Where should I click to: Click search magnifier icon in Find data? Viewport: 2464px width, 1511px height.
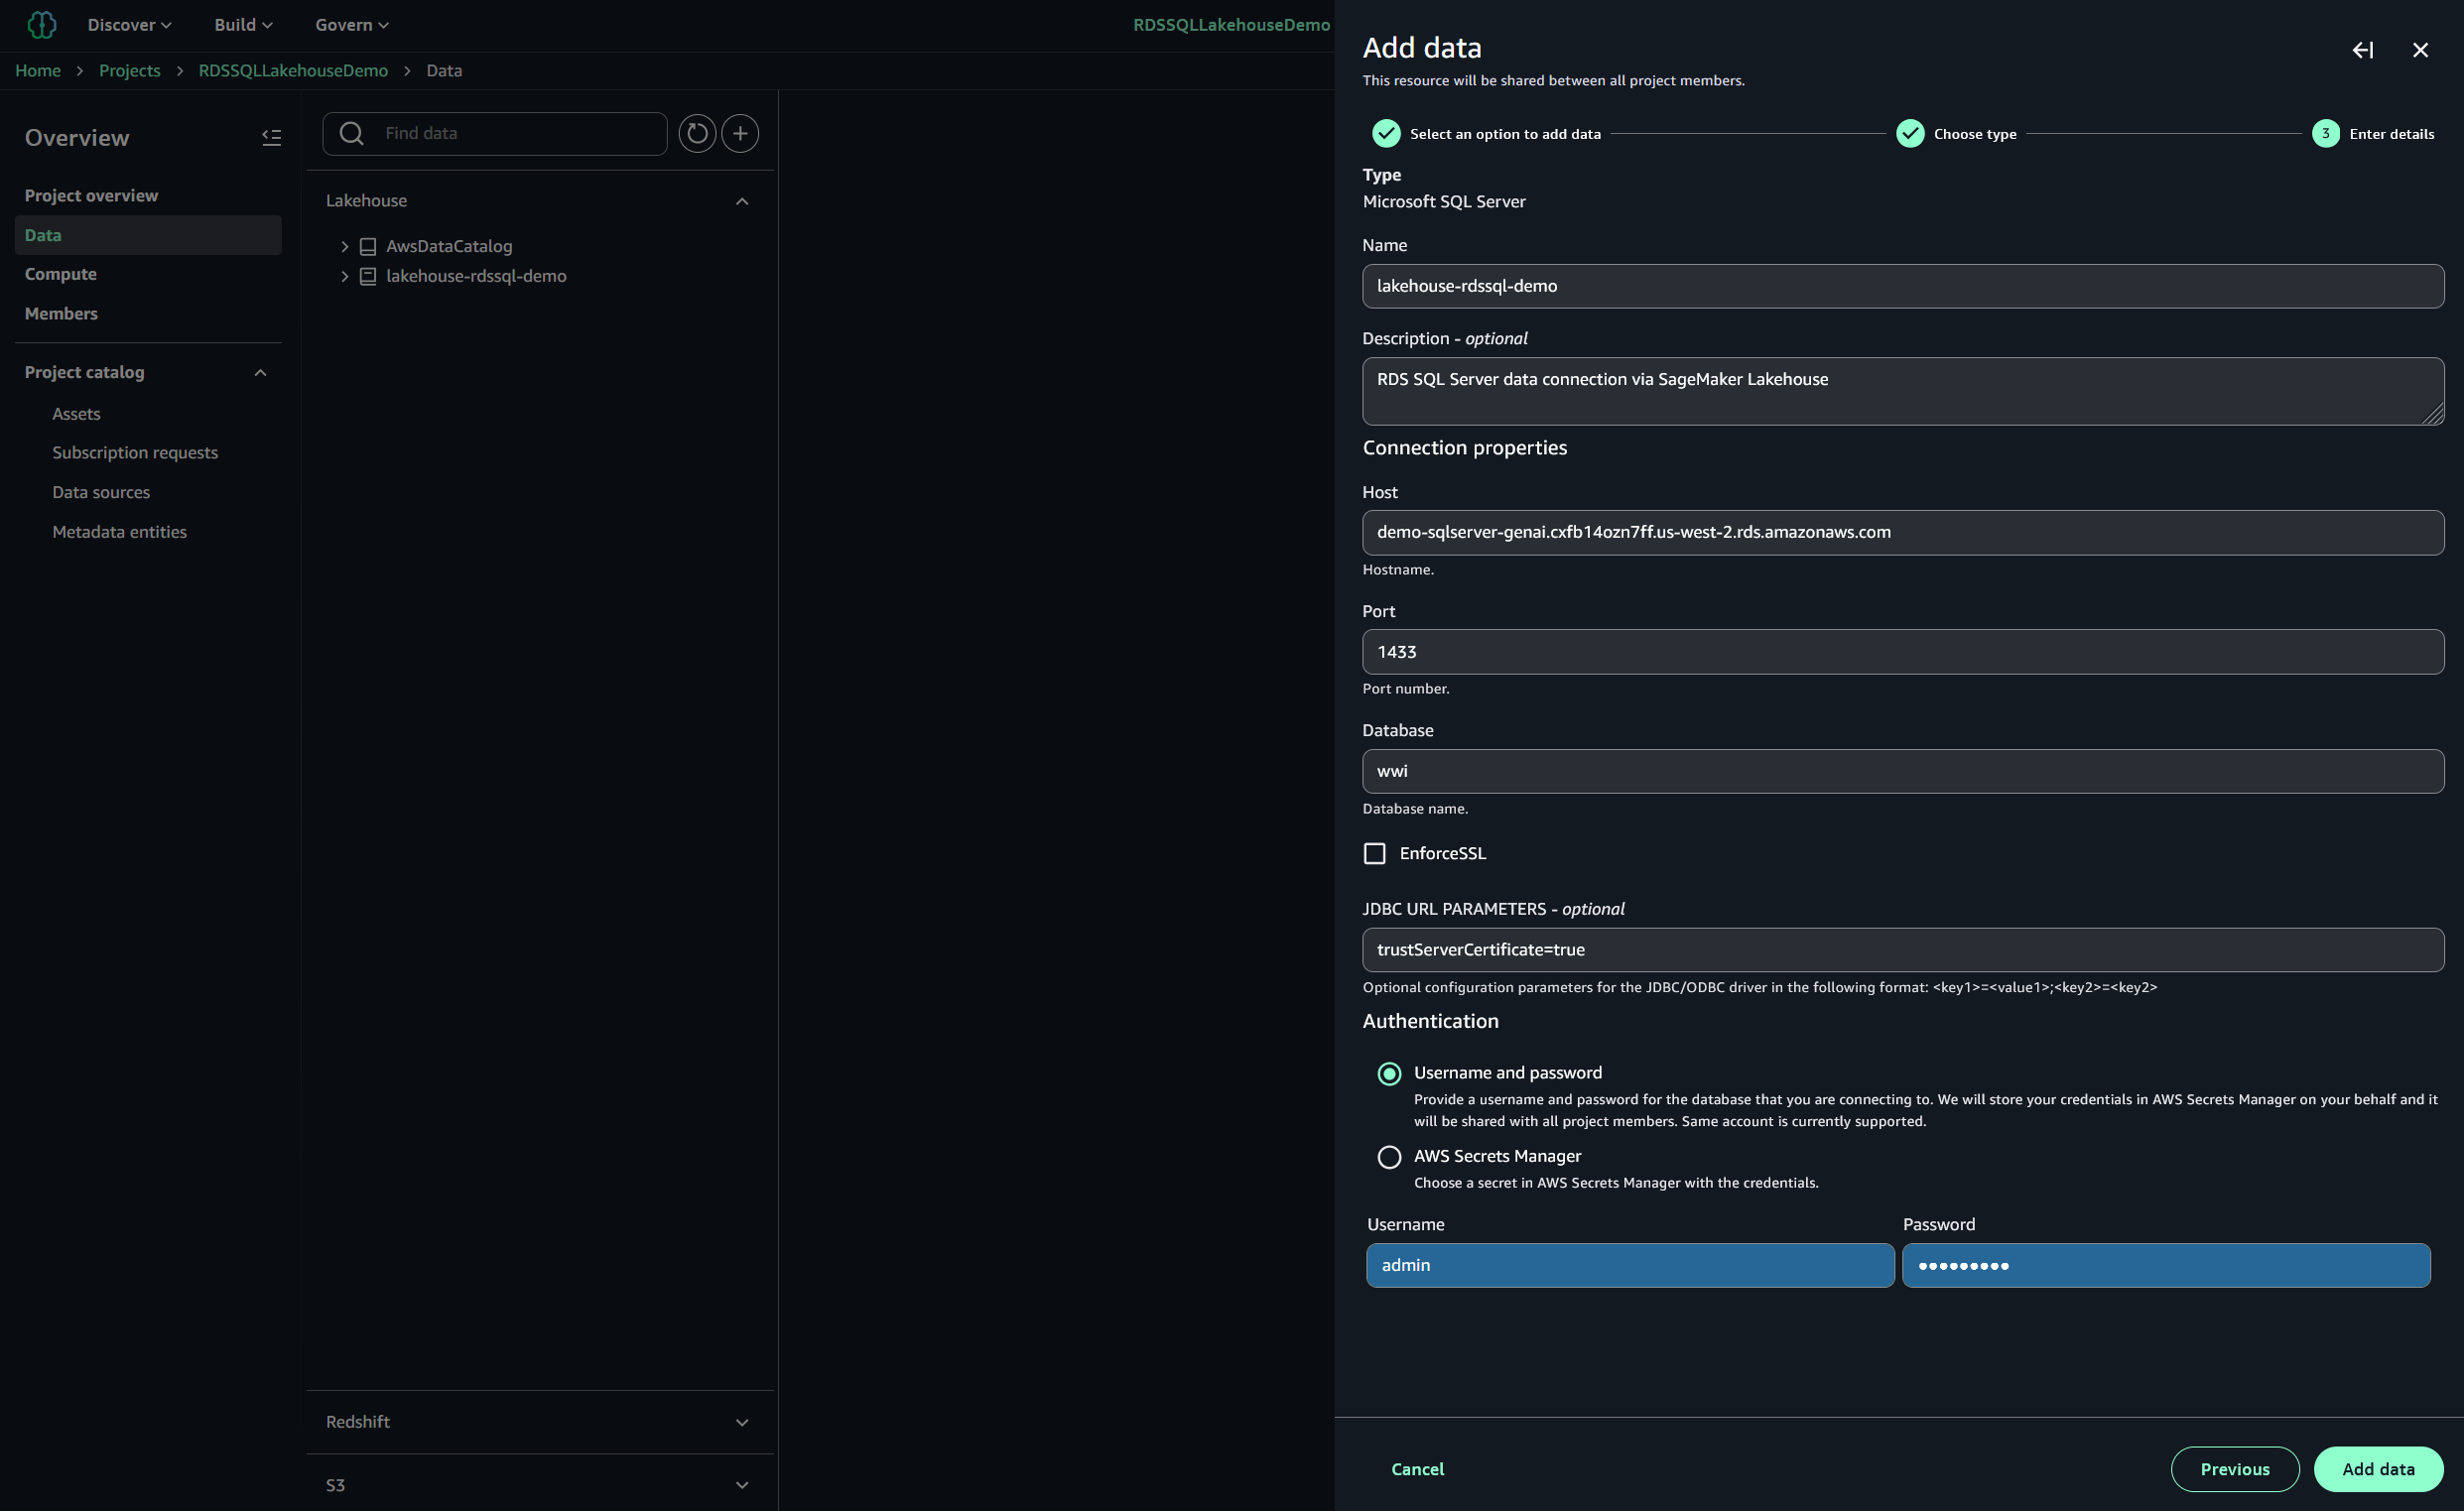click(352, 133)
